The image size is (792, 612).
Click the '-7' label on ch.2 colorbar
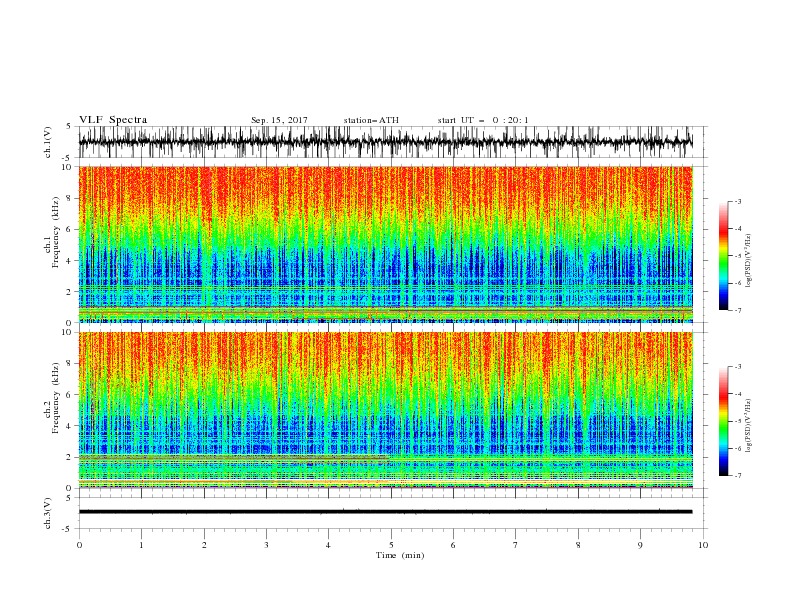(737, 476)
